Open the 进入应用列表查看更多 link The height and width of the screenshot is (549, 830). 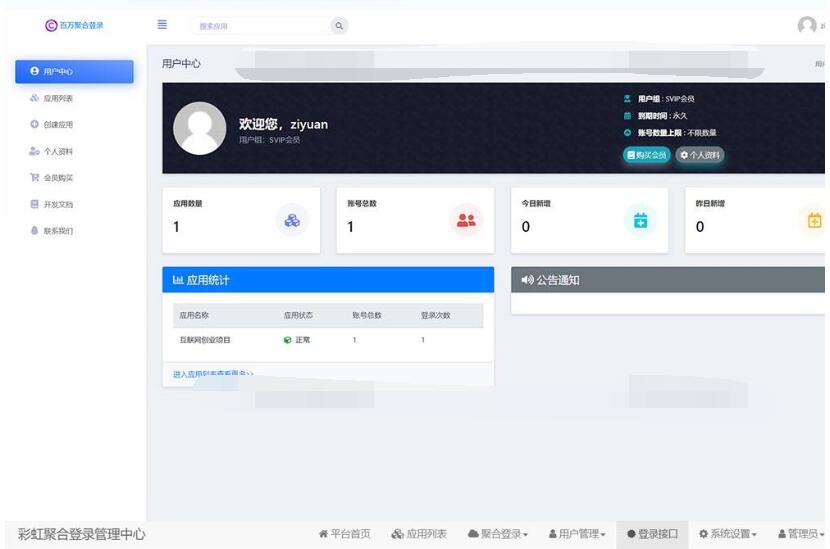213,374
